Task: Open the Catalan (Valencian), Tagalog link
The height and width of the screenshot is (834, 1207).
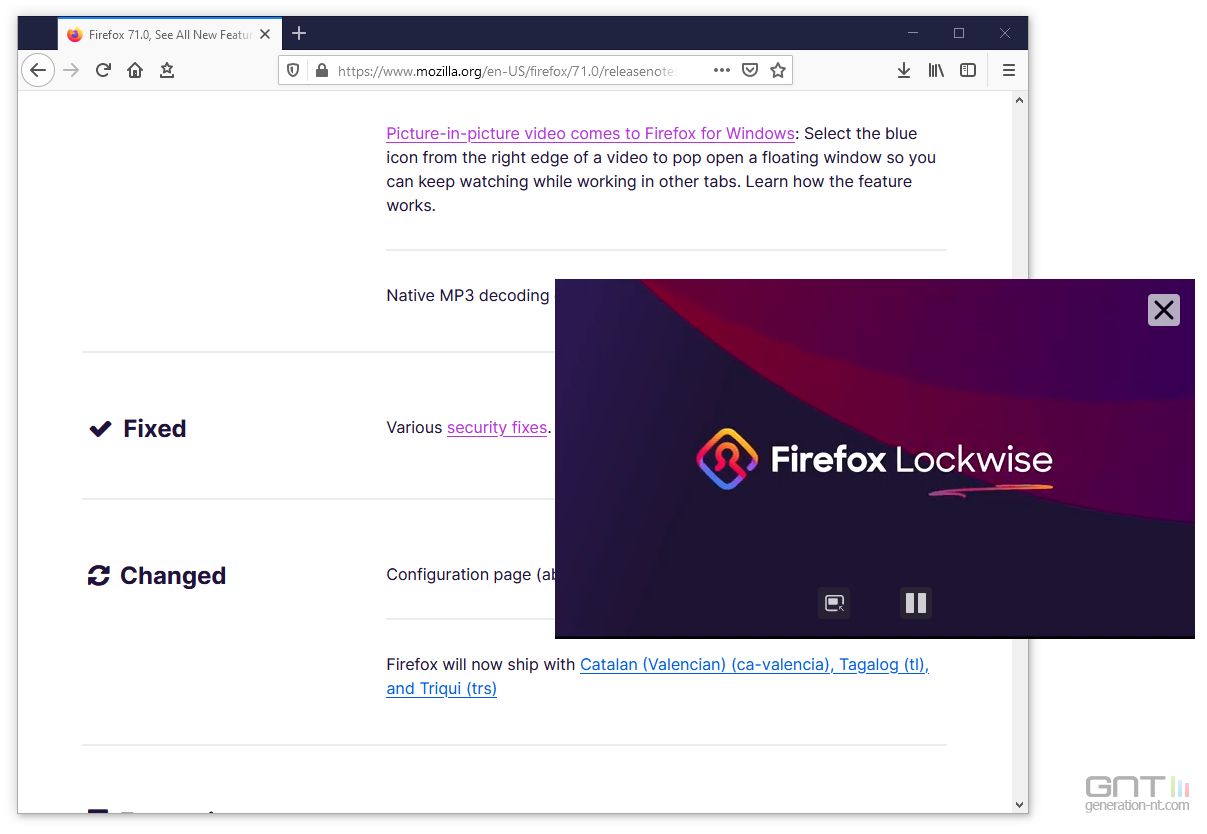Action: coord(755,664)
